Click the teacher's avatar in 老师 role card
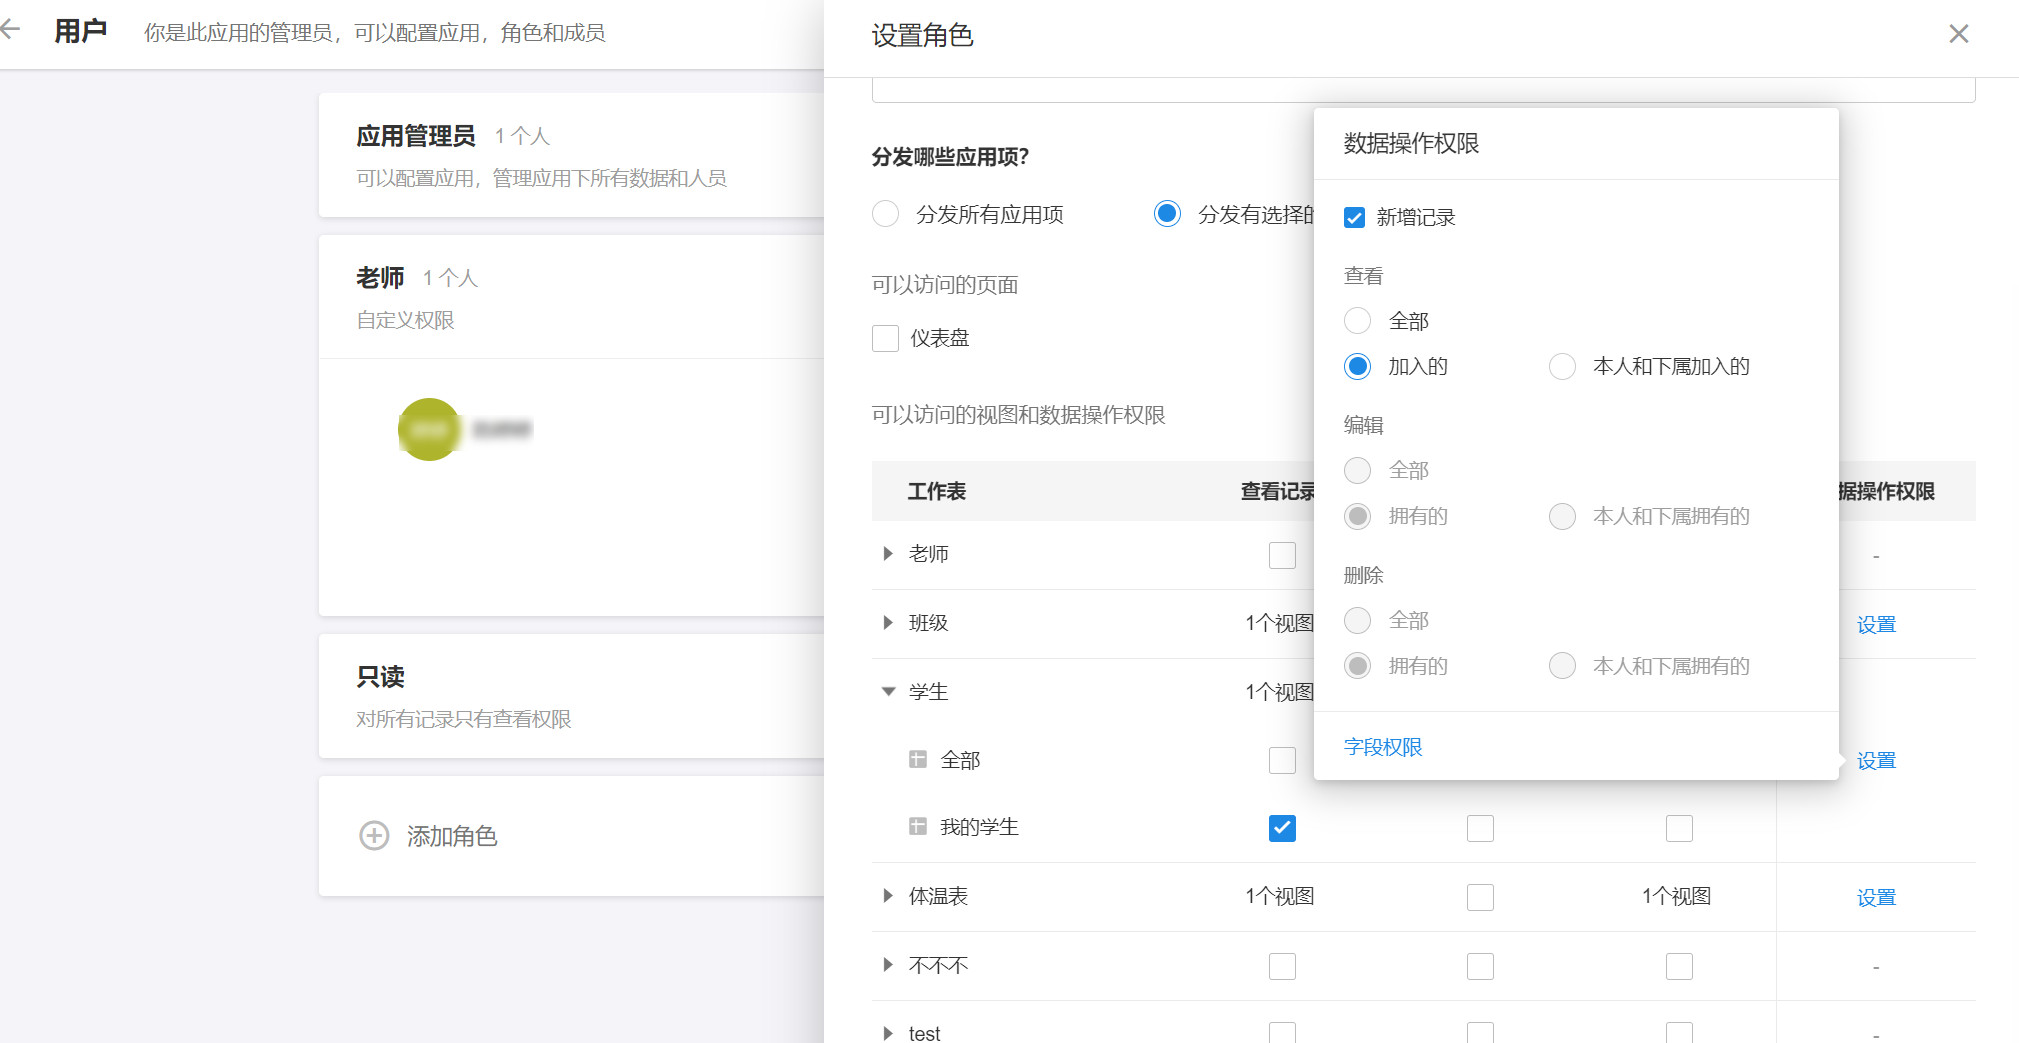This screenshot has width=2019, height=1043. pos(429,429)
